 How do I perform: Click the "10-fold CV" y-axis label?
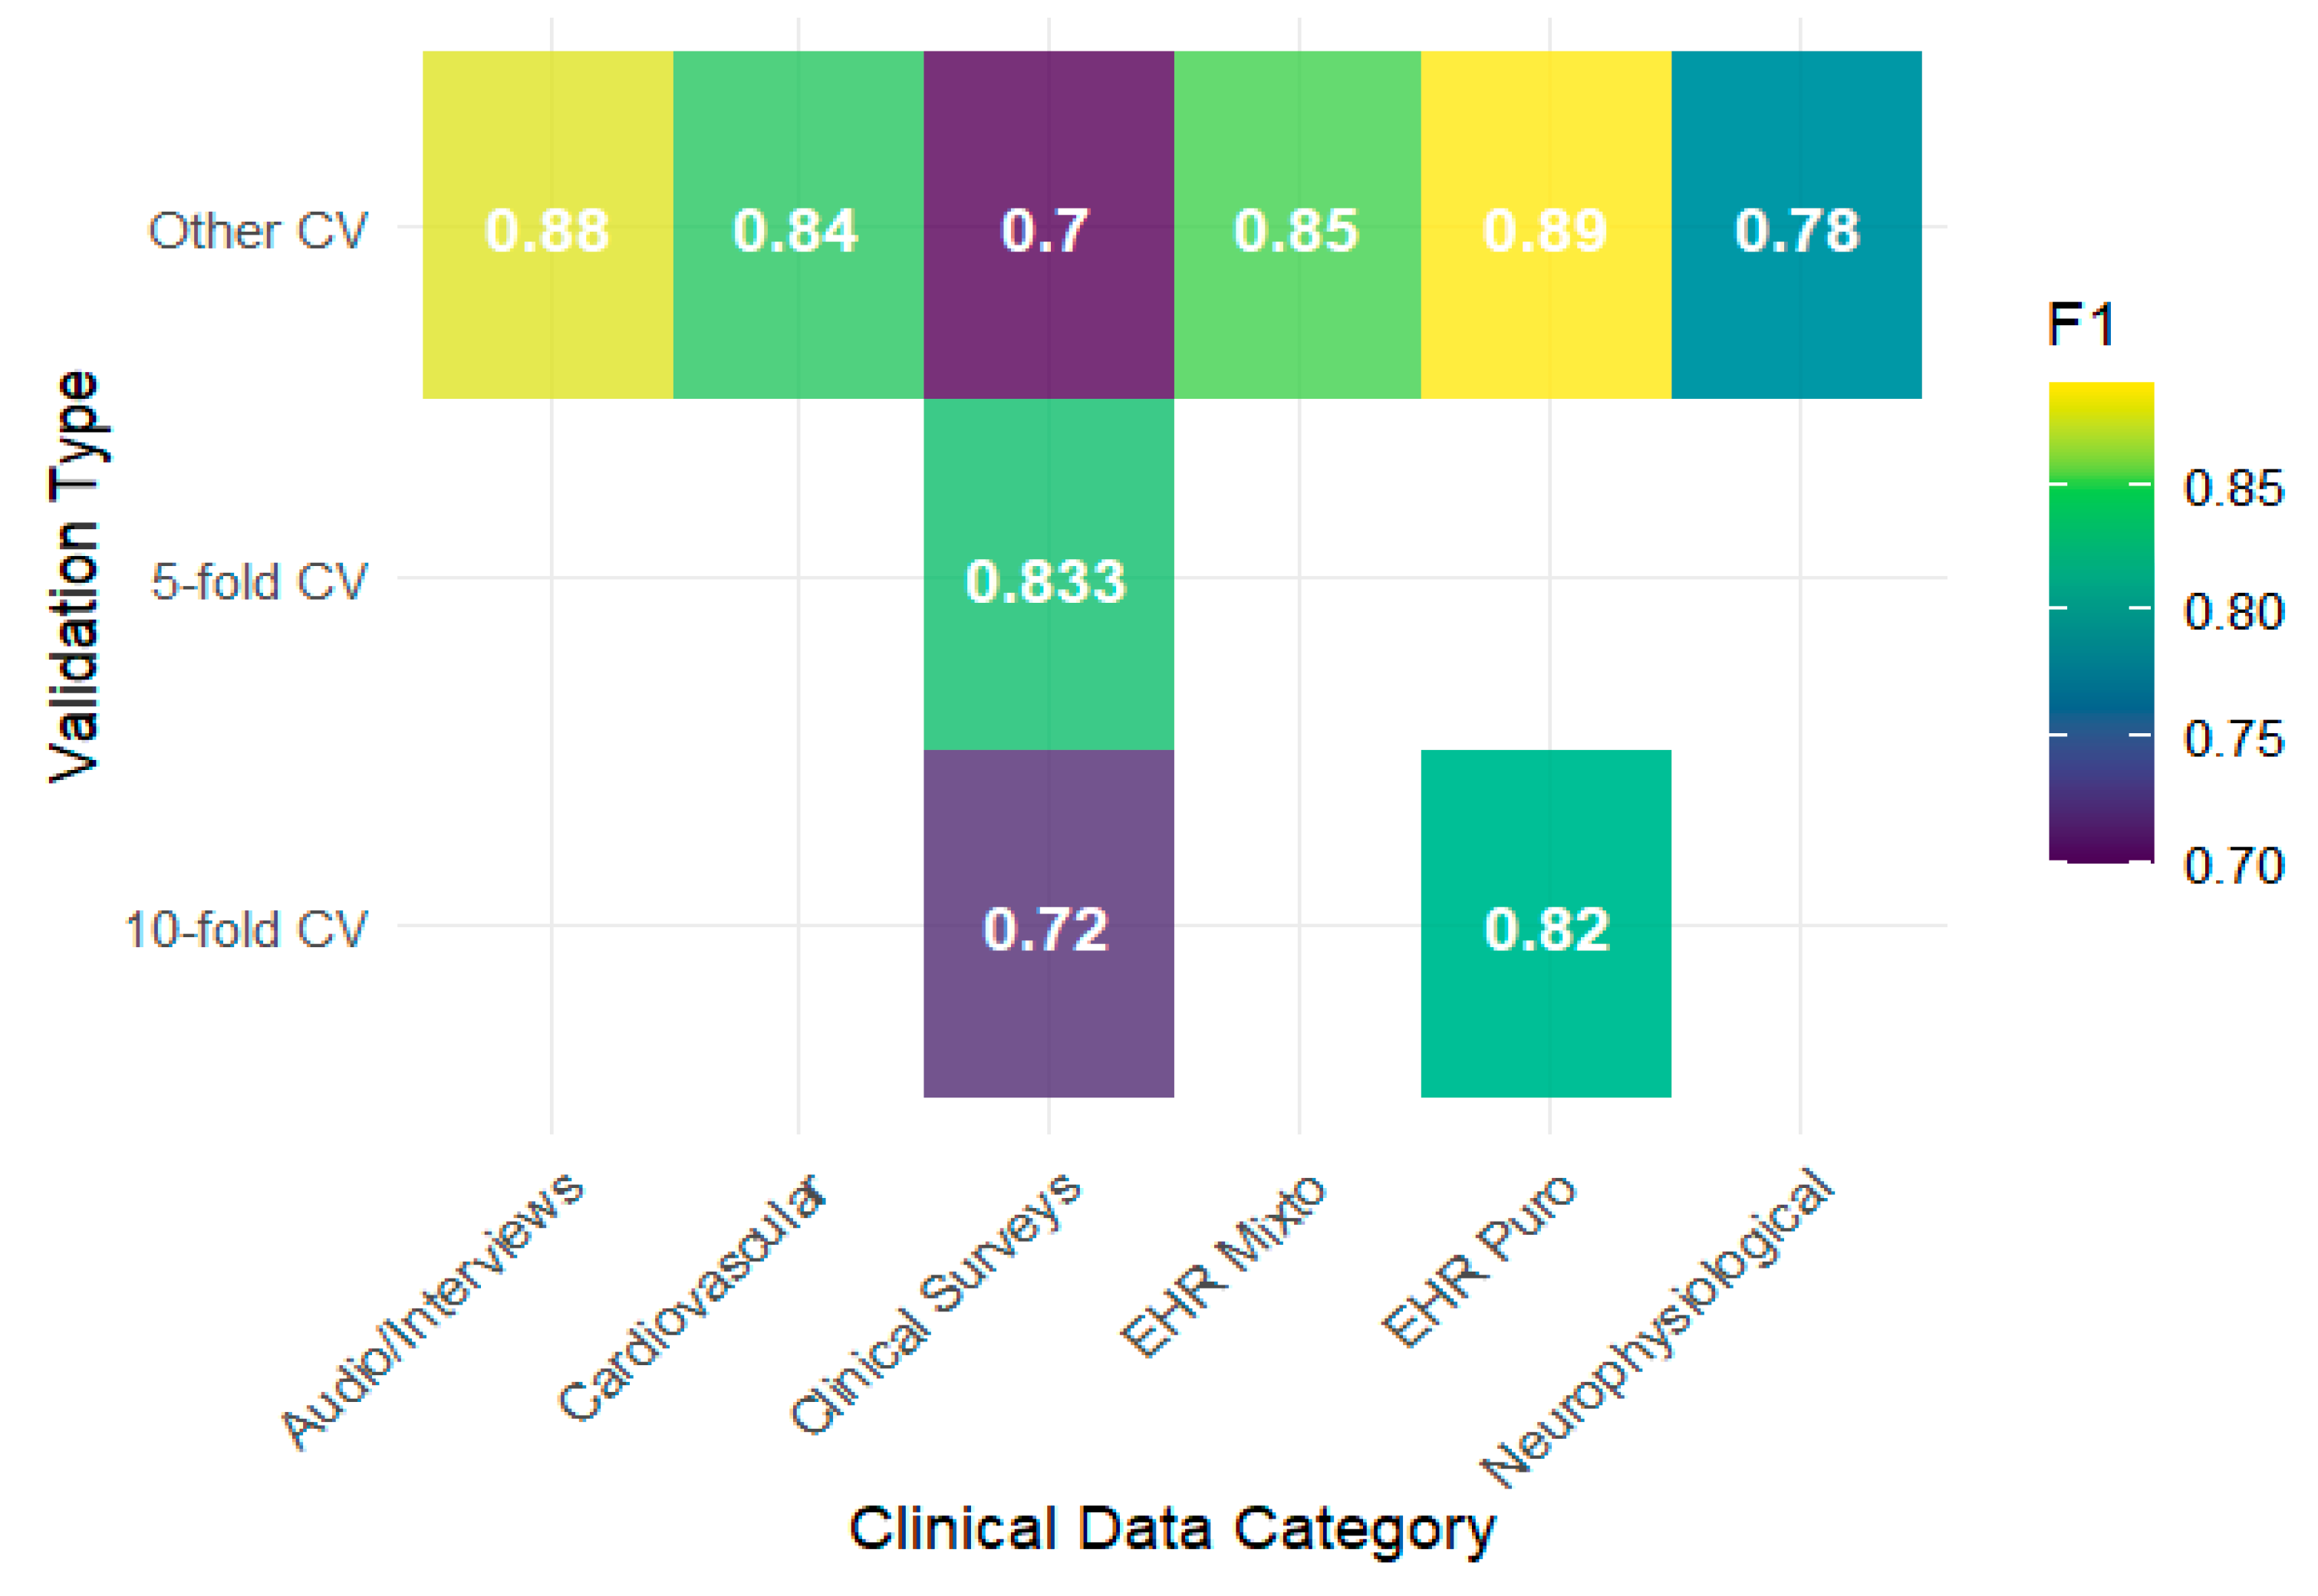tap(245, 929)
